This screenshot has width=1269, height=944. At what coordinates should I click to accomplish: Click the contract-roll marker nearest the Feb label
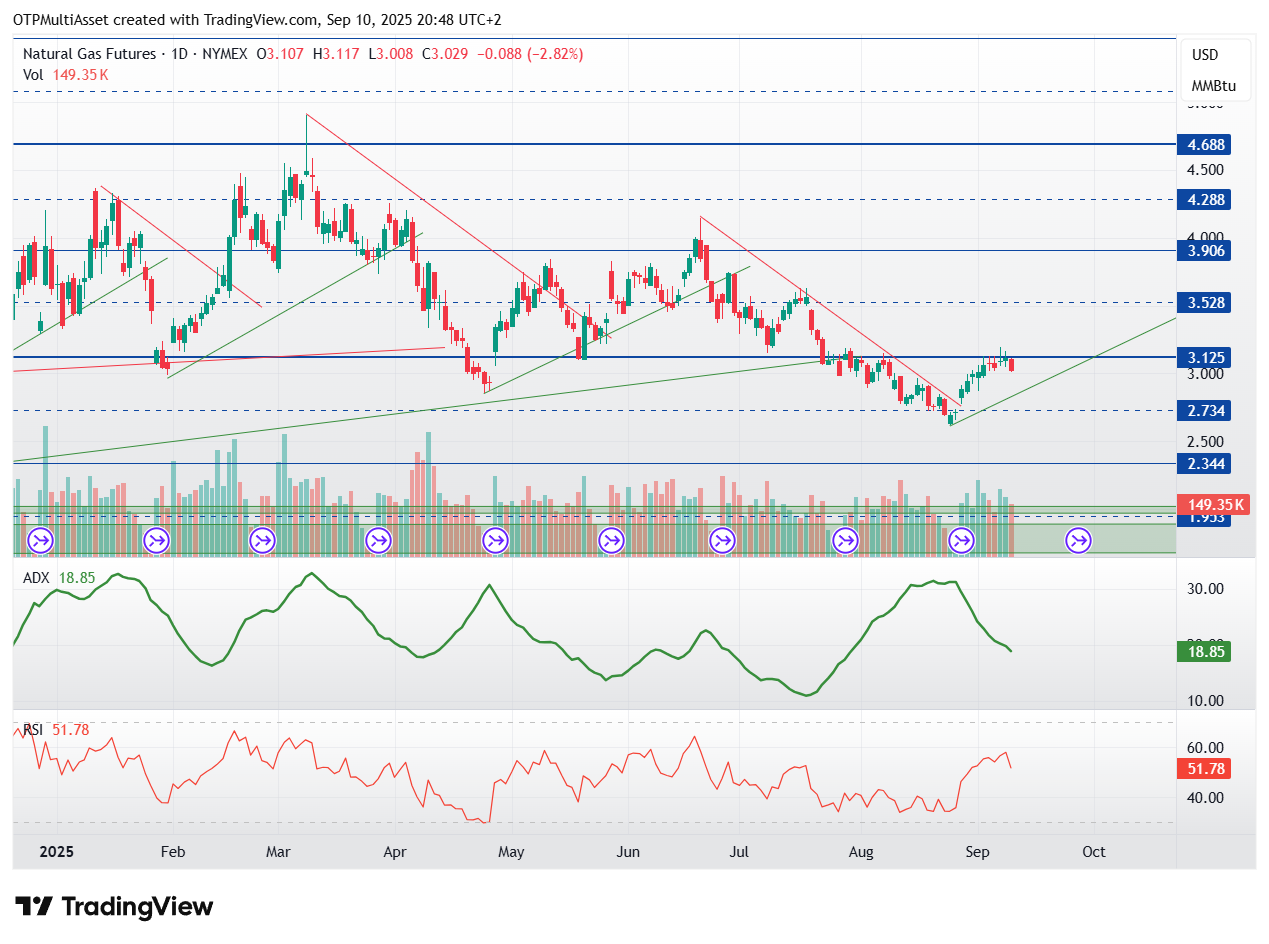156,541
